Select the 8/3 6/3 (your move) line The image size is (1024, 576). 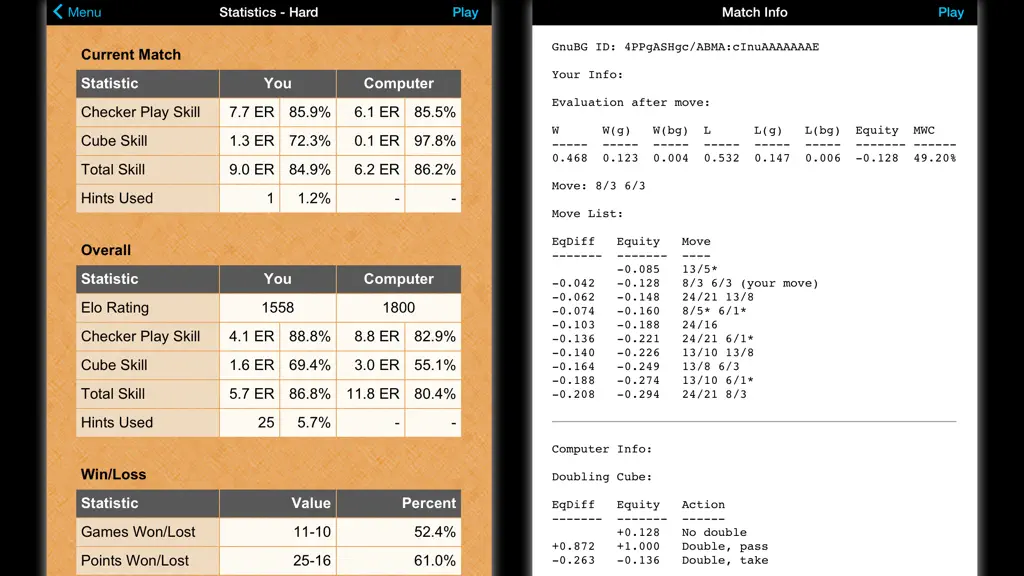(685, 283)
